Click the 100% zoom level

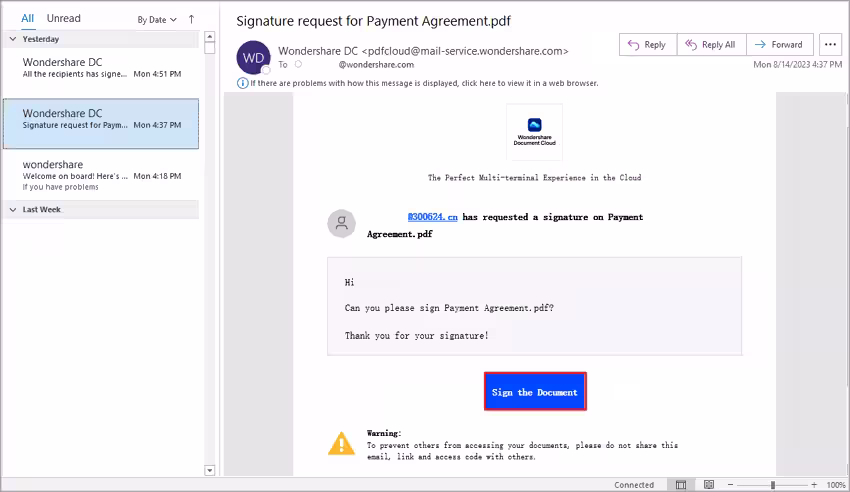[x=836, y=484]
